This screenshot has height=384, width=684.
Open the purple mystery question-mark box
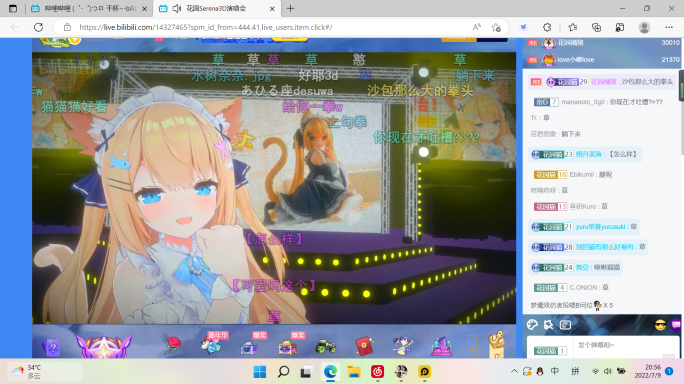click(52, 347)
